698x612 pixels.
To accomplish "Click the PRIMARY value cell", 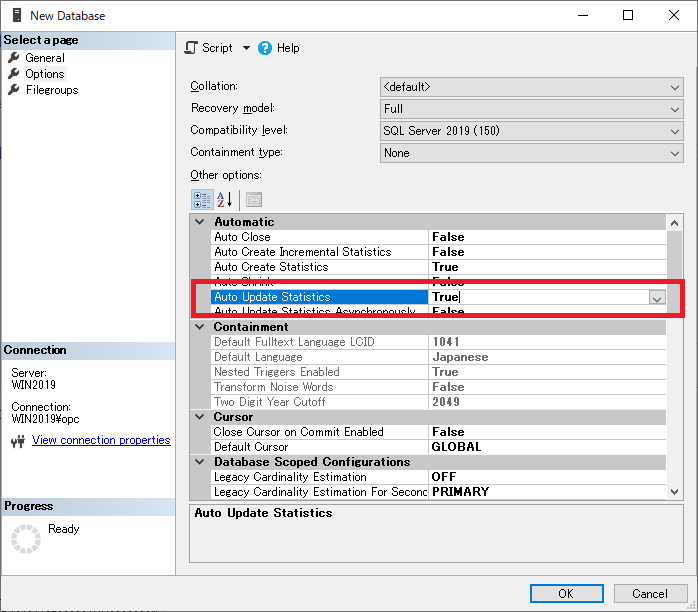I will [547, 492].
